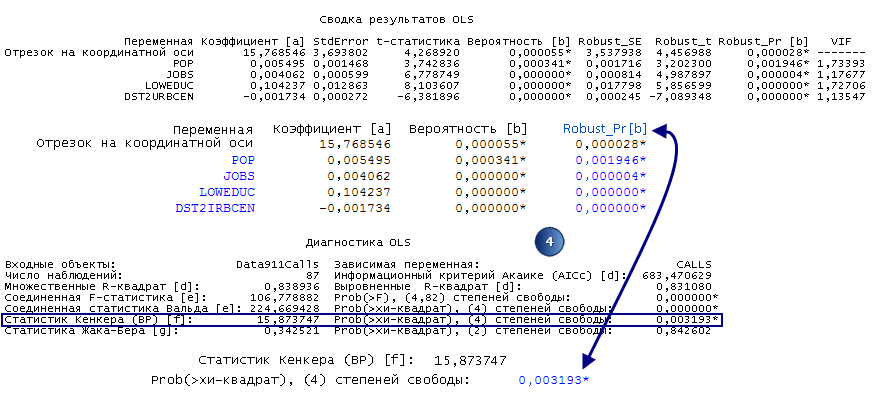
Task: Click Jarque-Bera probability "0,842602"
Action: [684, 330]
